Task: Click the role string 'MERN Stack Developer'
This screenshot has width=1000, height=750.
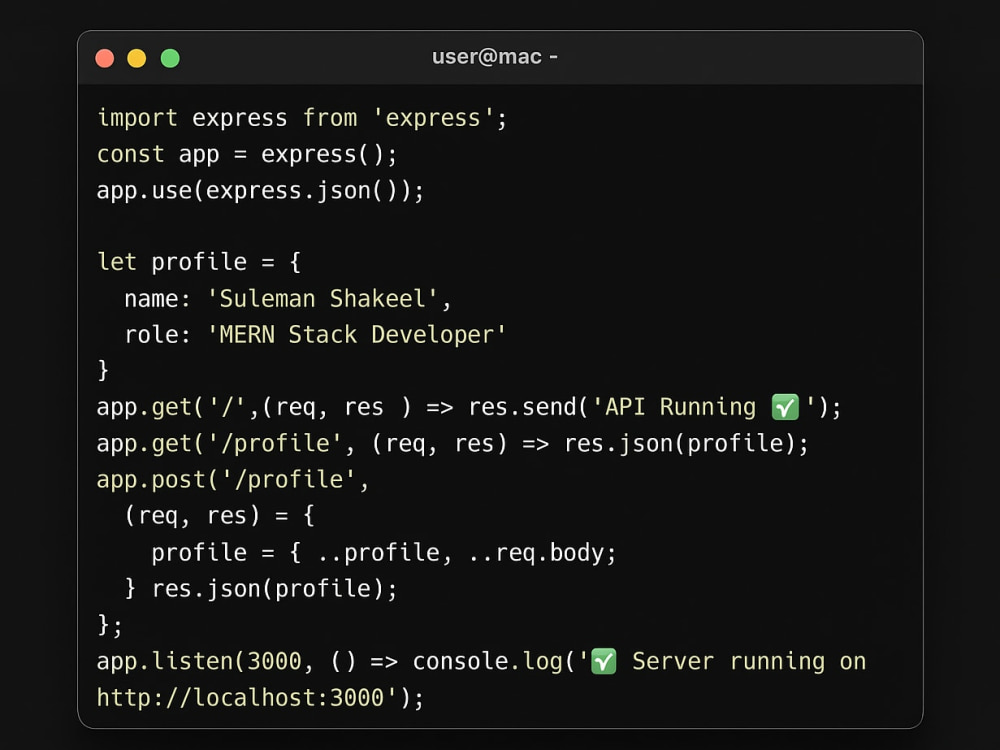Action: coord(357,335)
